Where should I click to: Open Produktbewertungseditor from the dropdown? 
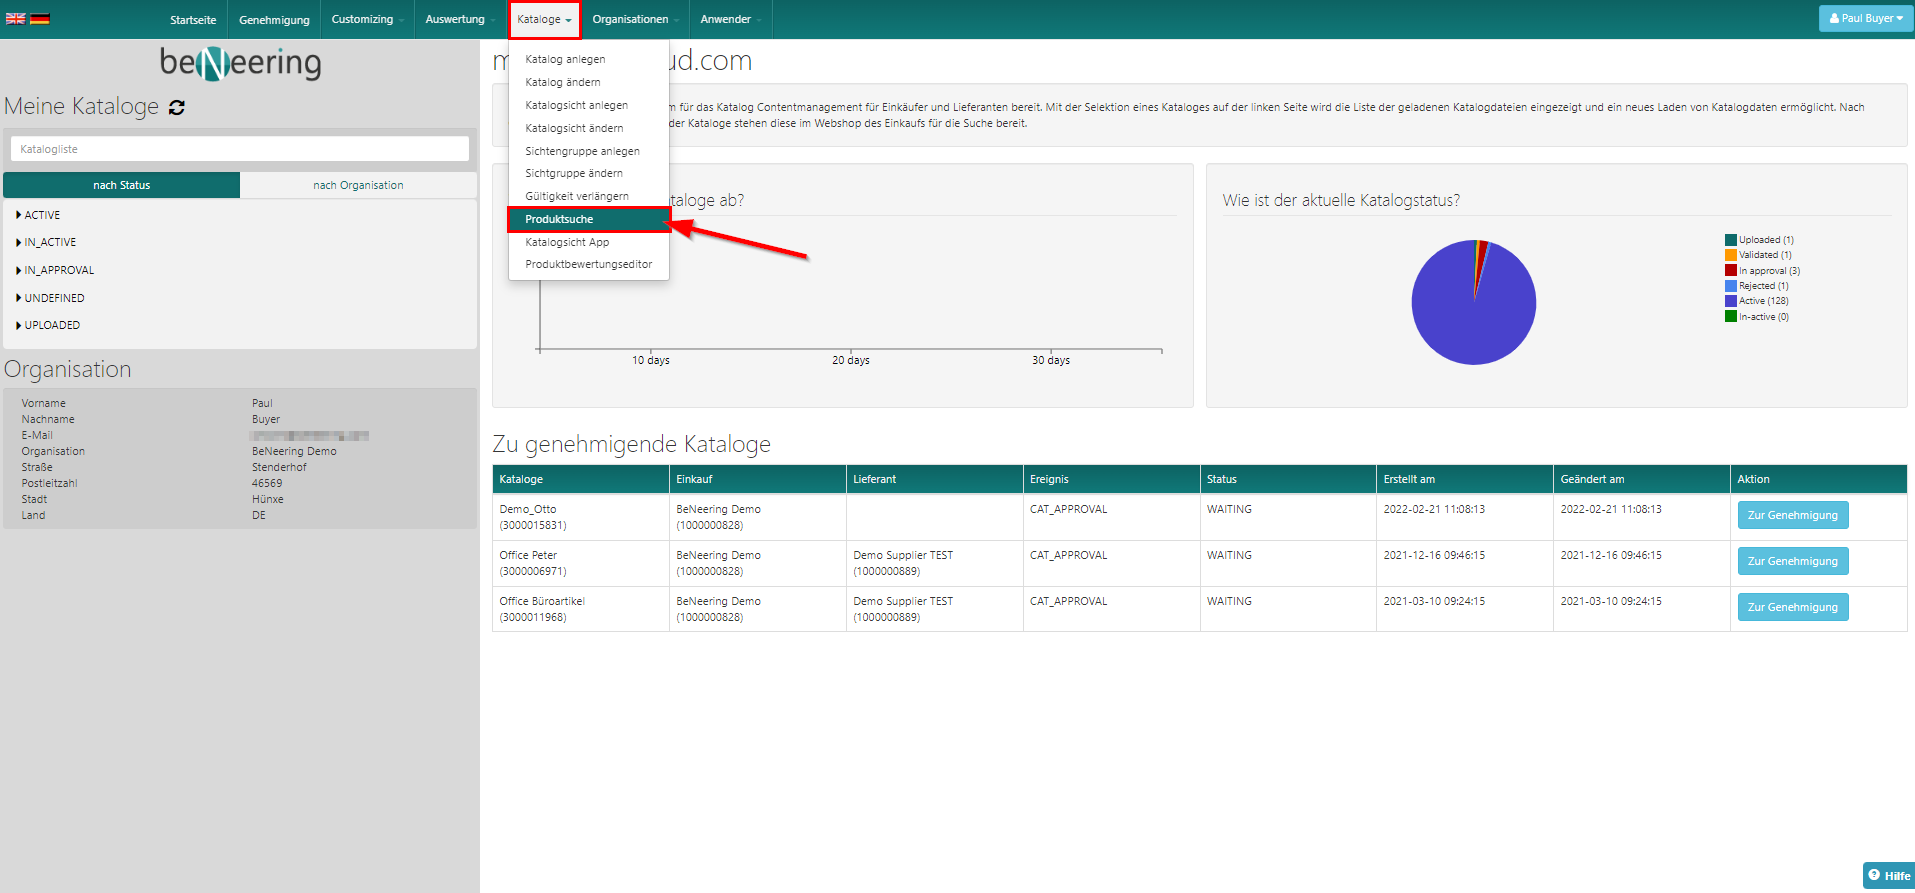pyautogui.click(x=588, y=264)
